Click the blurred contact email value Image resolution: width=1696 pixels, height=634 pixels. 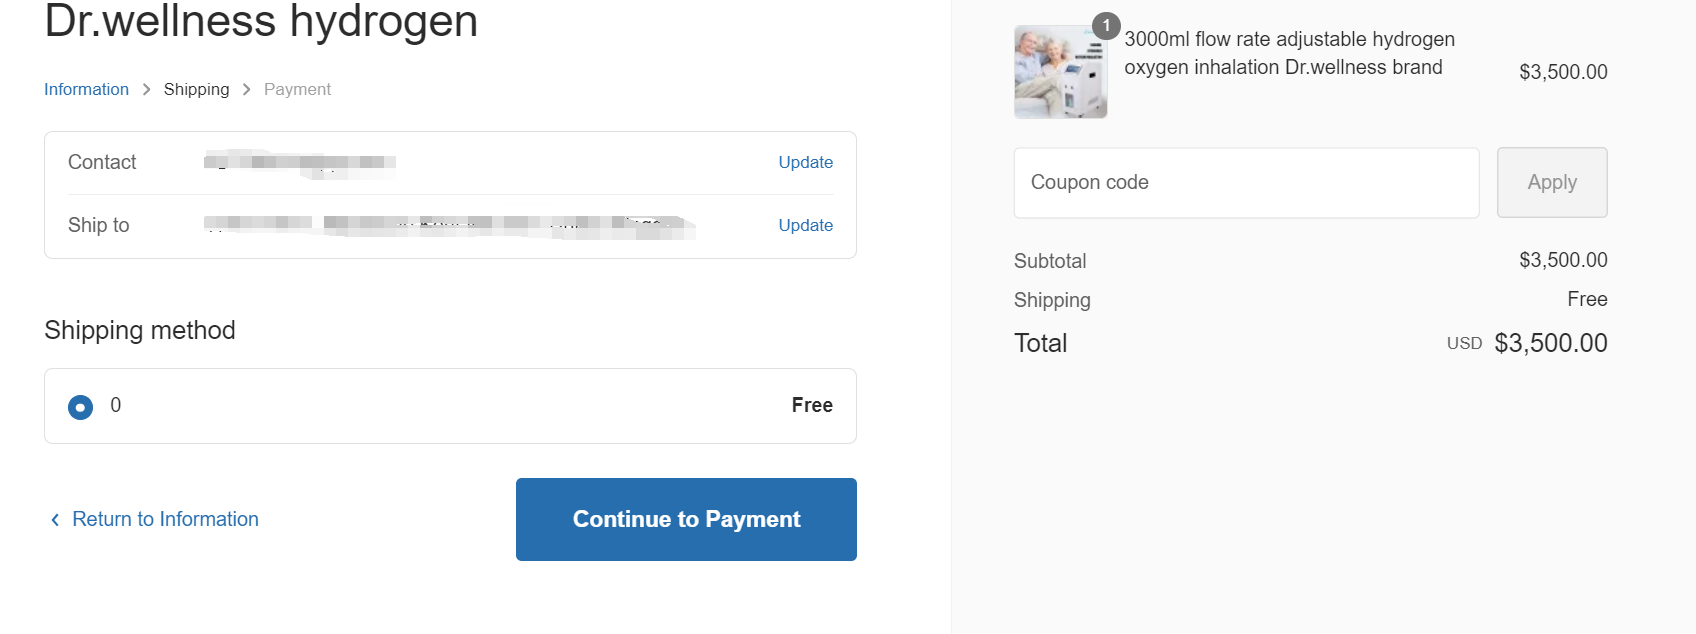click(300, 162)
